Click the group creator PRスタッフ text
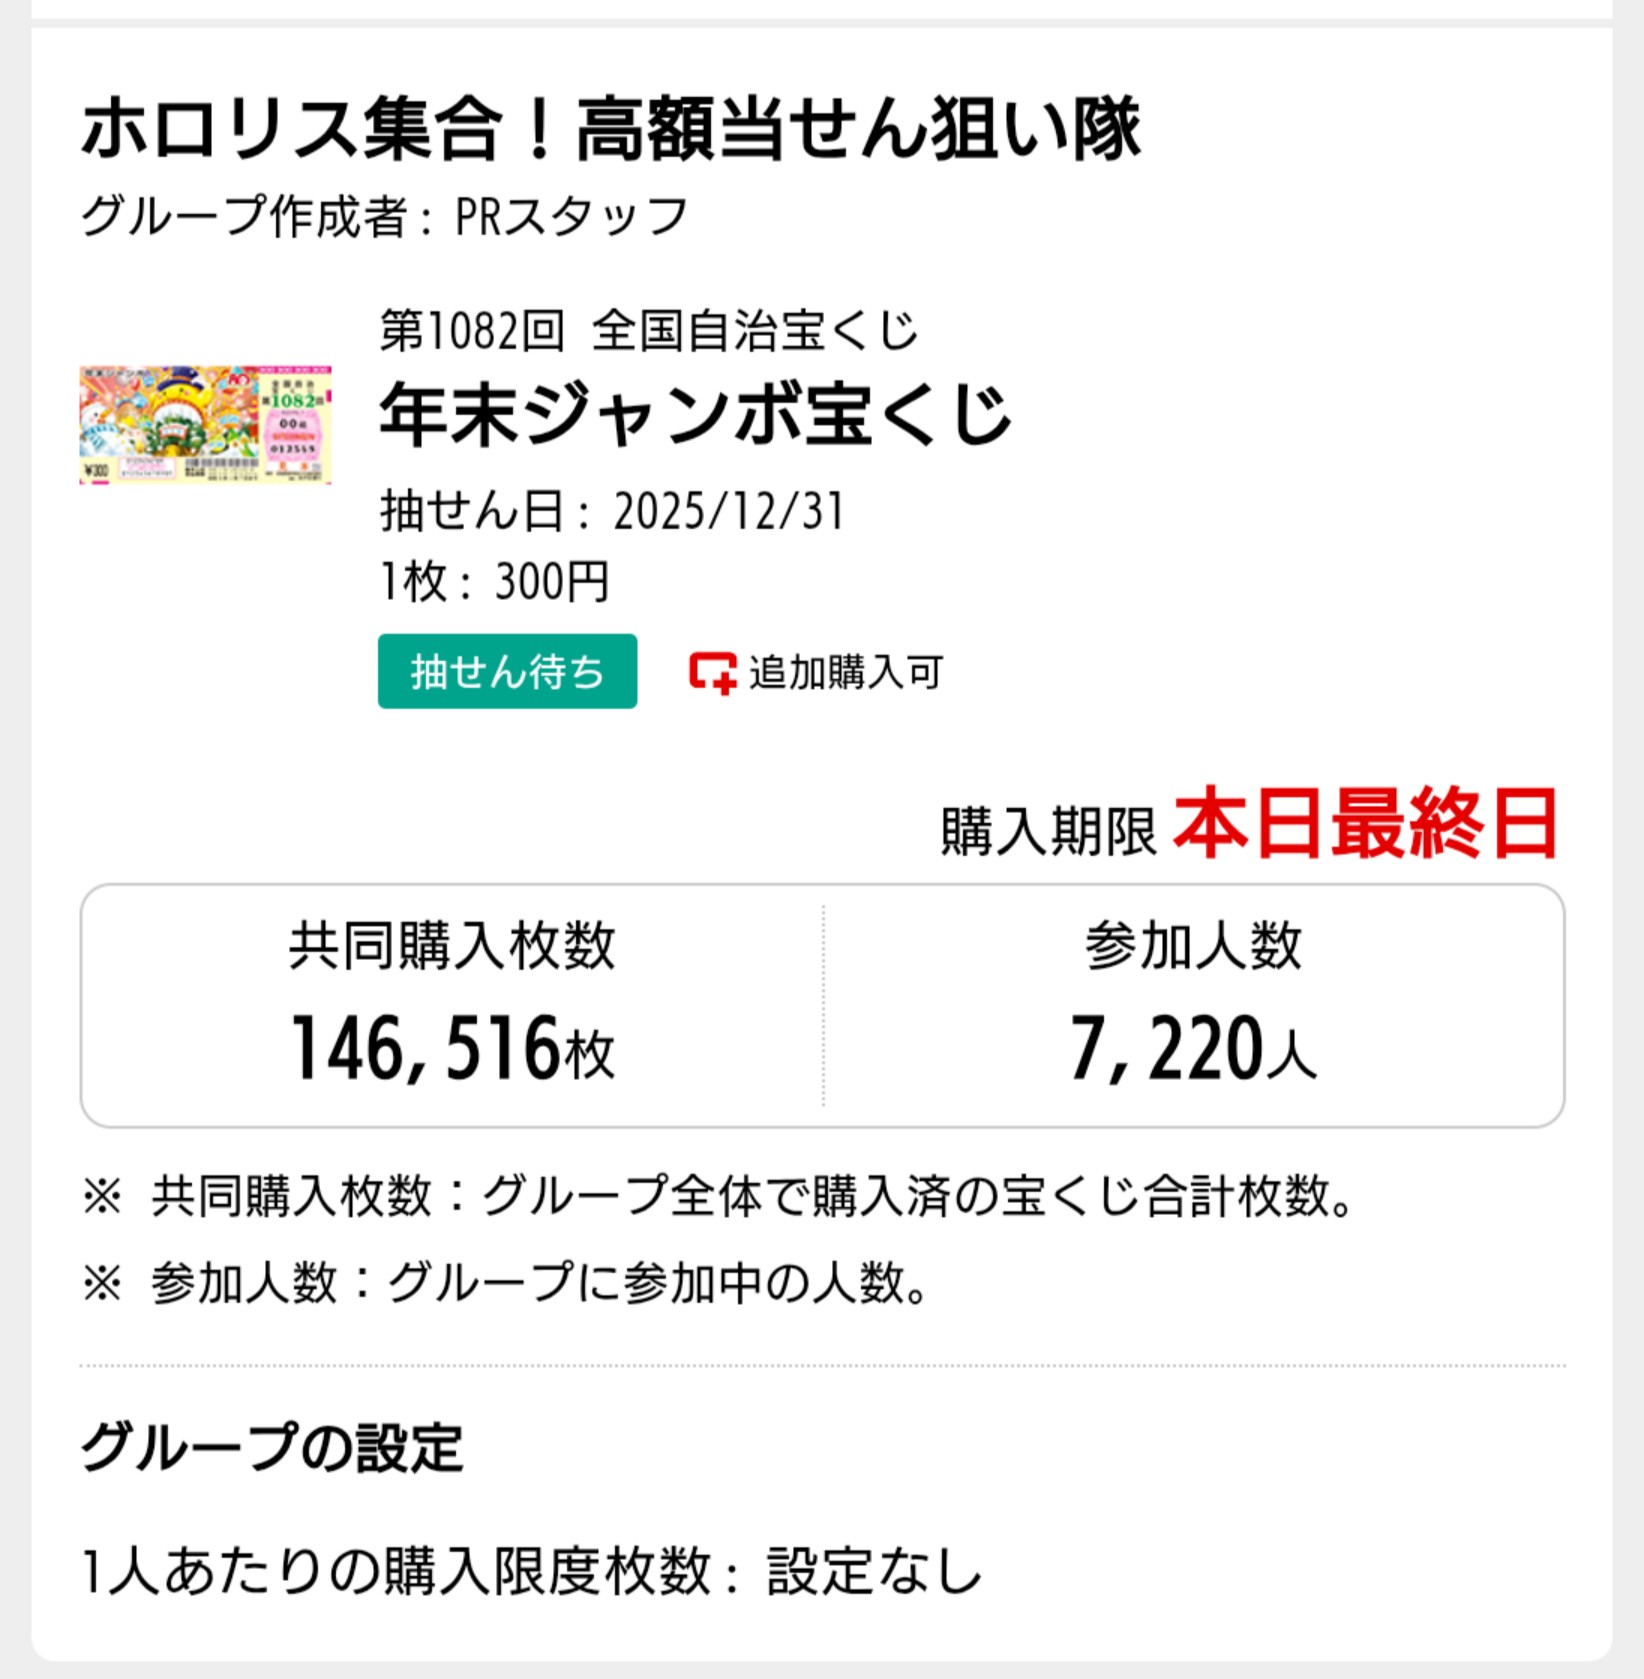This screenshot has height=1679, width=1644. (x=571, y=216)
